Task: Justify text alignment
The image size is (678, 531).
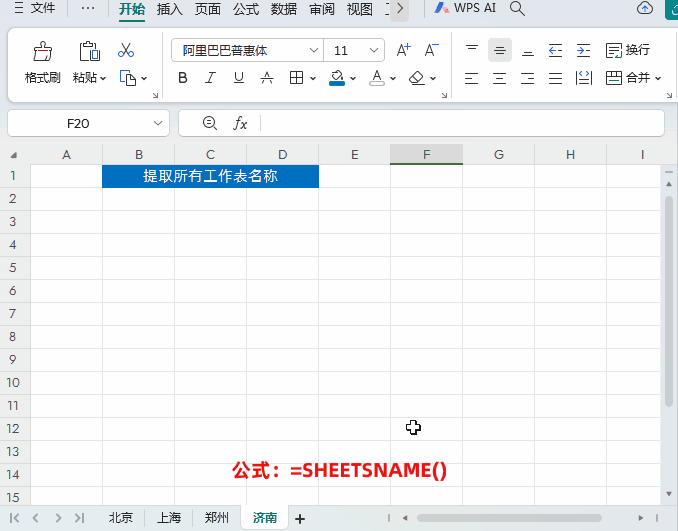Action: (555, 78)
